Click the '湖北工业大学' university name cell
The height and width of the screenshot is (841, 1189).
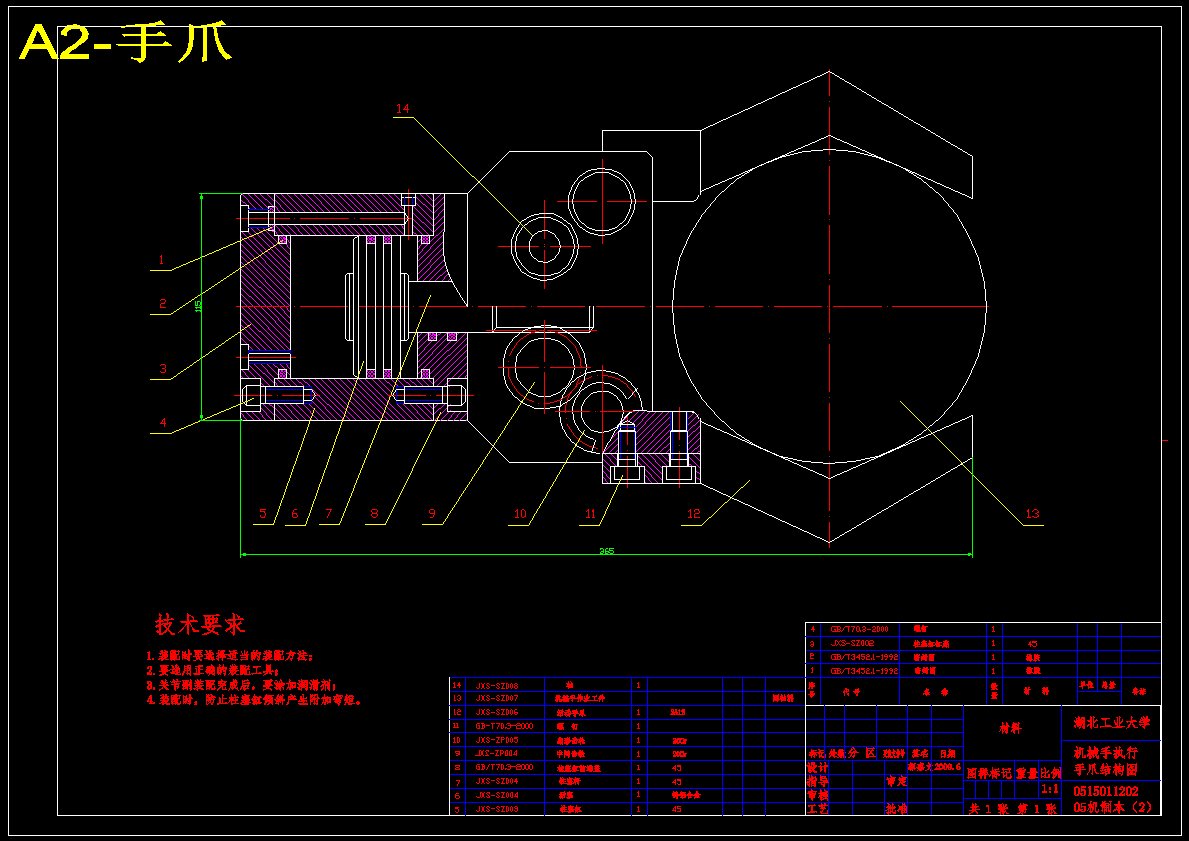[1112, 723]
